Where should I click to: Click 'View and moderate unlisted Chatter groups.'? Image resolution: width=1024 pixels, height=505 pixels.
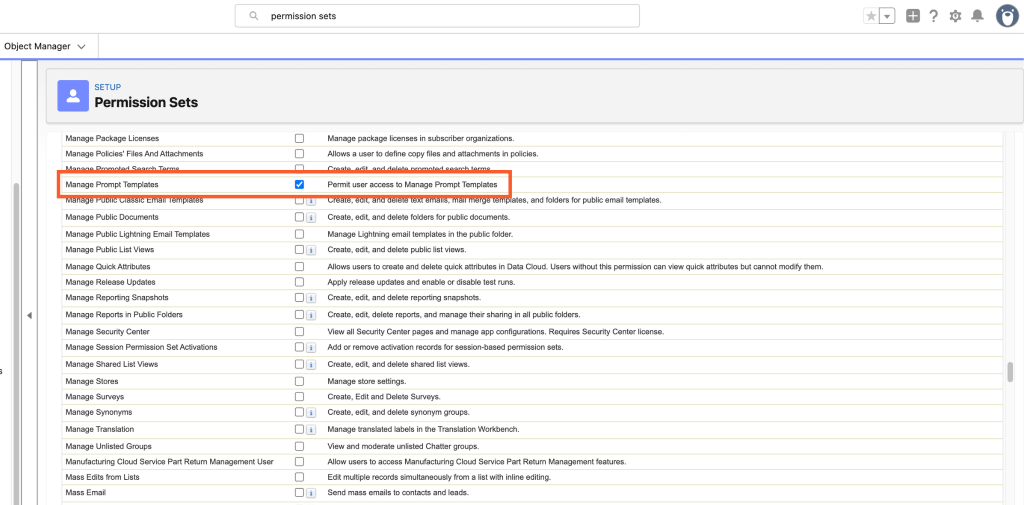403,446
